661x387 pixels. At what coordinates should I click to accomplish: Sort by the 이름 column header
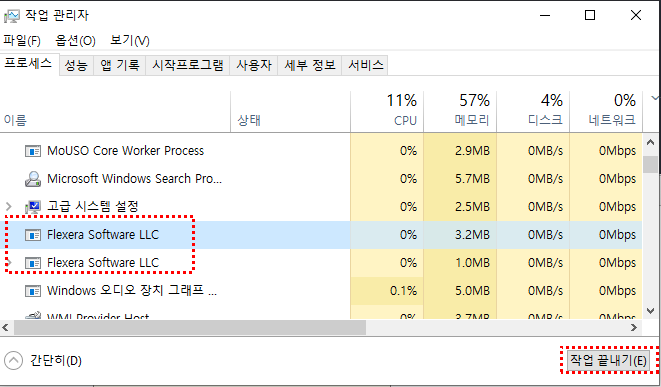pyautogui.click(x=115, y=112)
